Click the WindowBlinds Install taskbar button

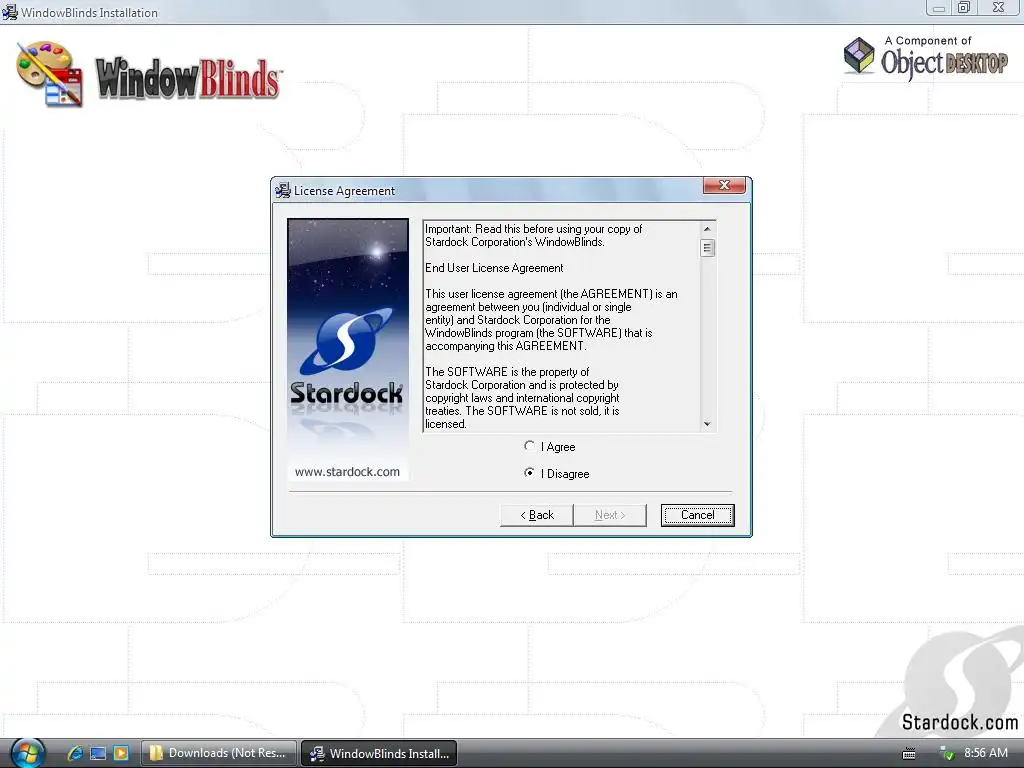(x=379, y=753)
